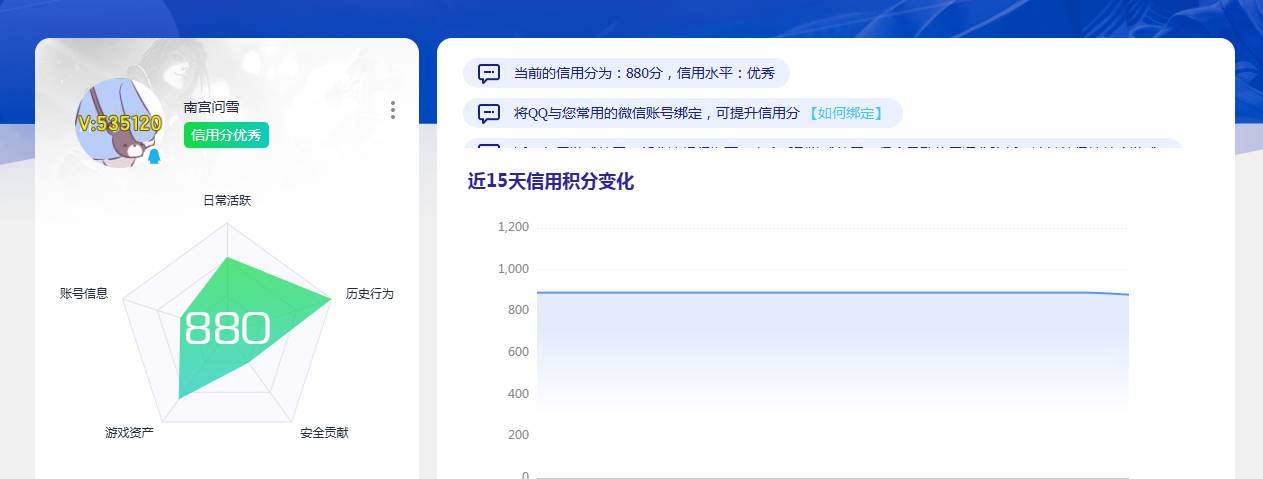Select 历史行为 radar chart label
Screen dimensions: 1263x479
[369, 294]
